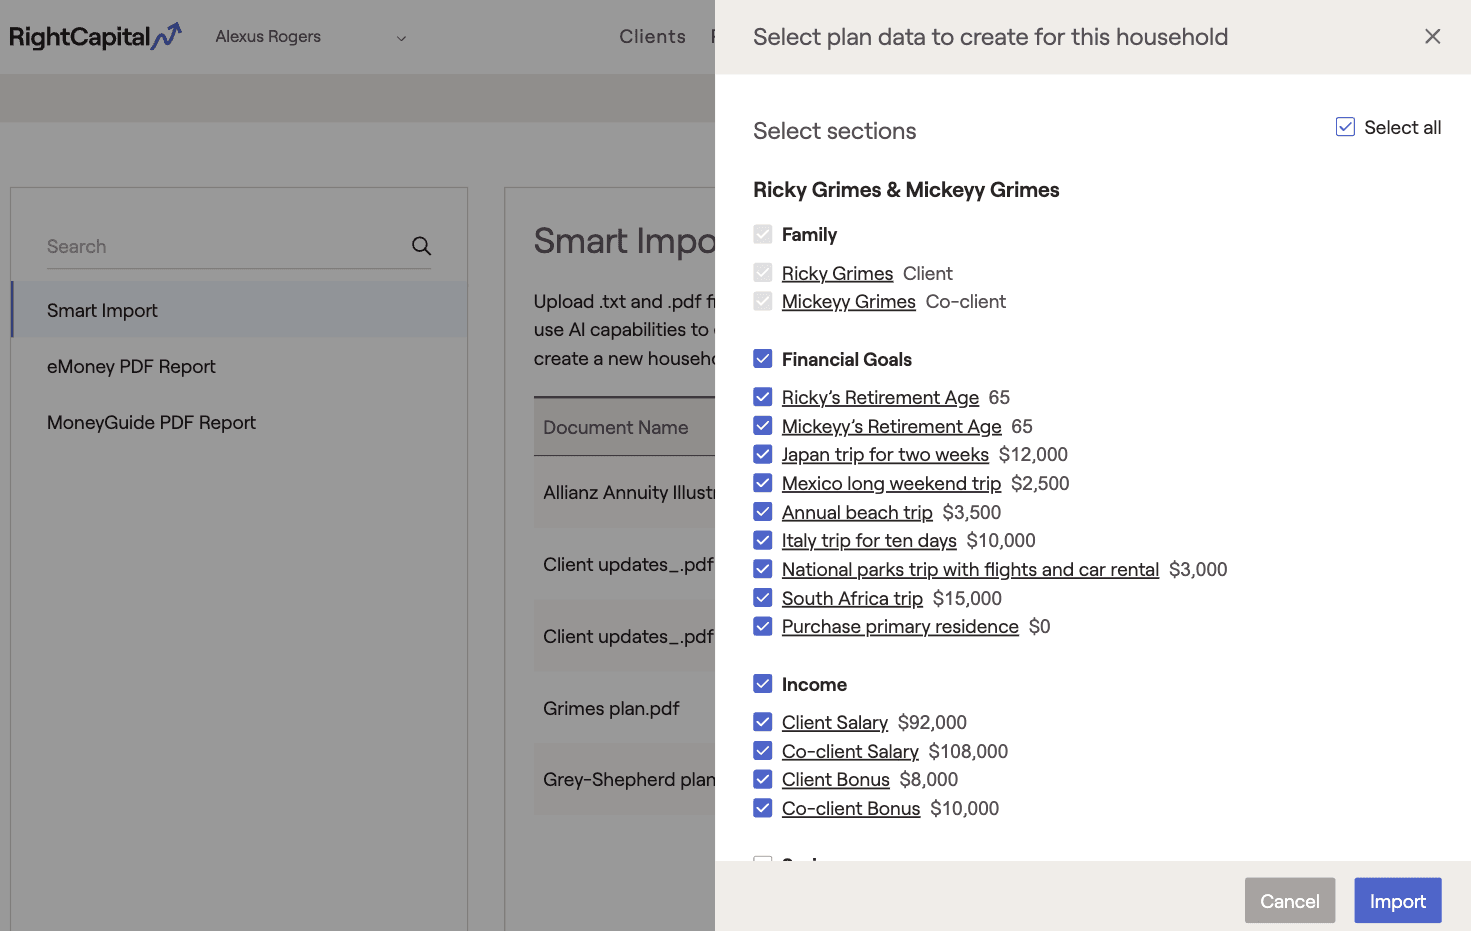This screenshot has width=1471, height=931.
Task: Uncheck South Africa trip checkbox
Action: (763, 597)
